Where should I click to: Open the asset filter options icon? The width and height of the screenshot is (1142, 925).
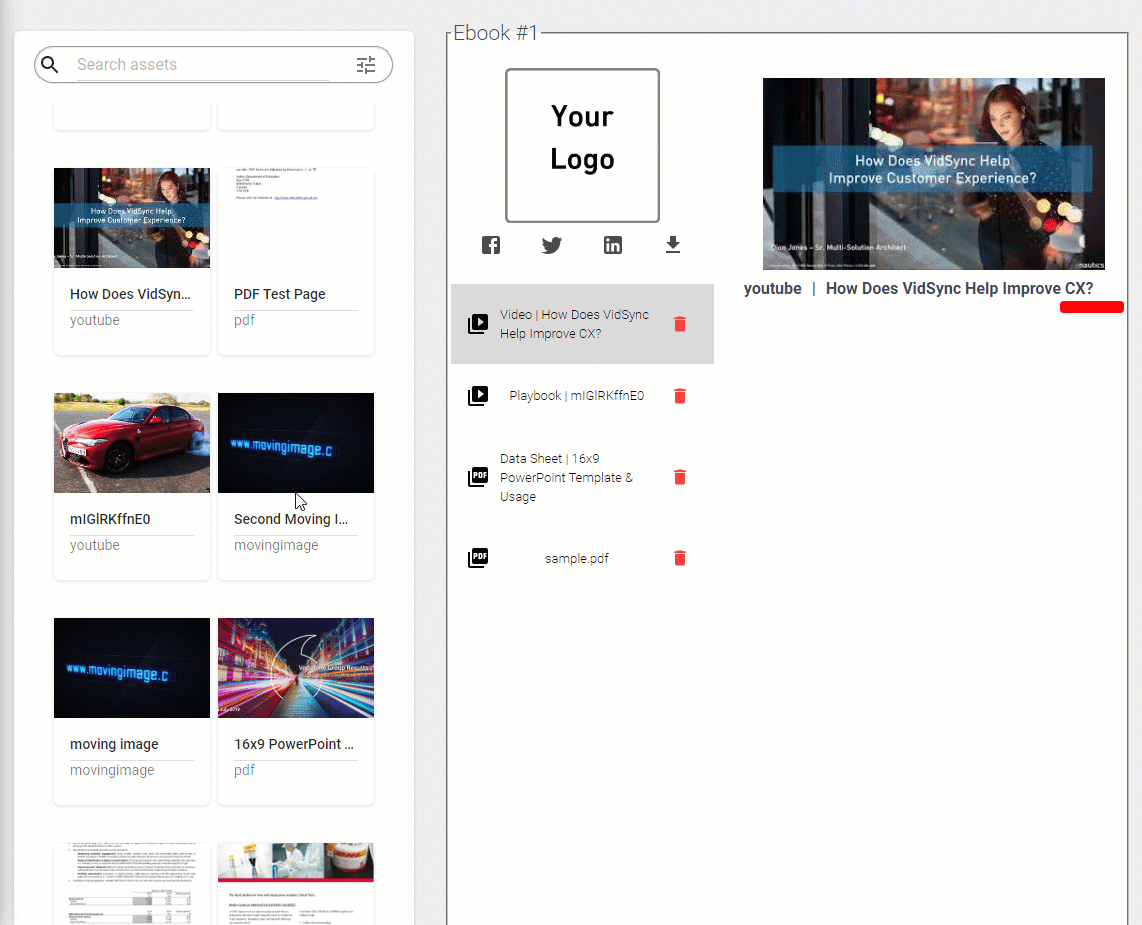tap(366, 65)
